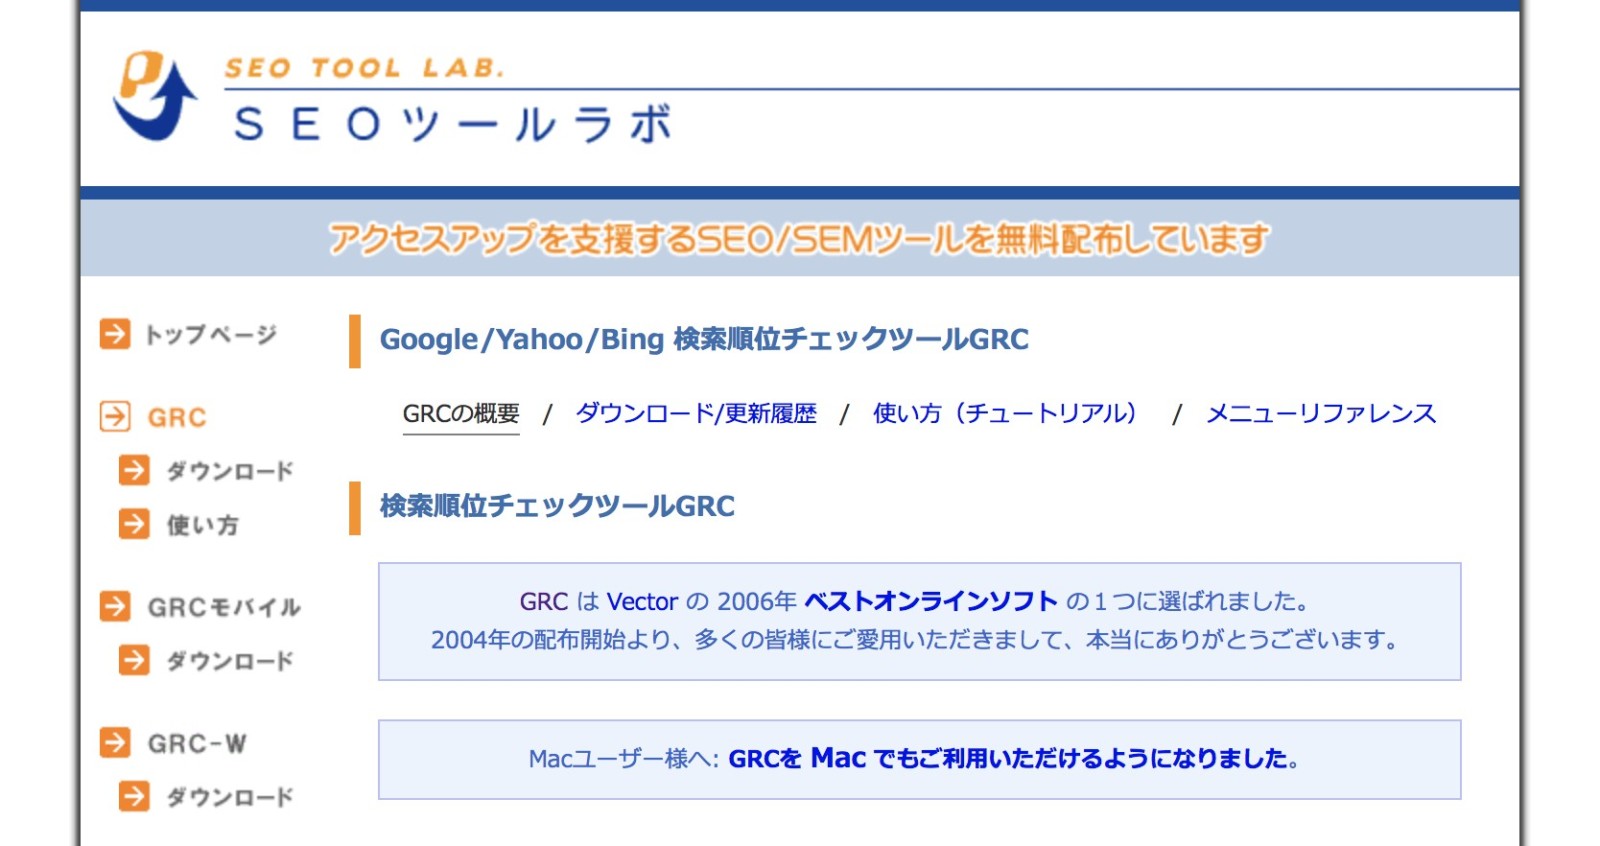Click the 2004年の配布開始より text line
Screen dimensions: 1600x846
916,640
